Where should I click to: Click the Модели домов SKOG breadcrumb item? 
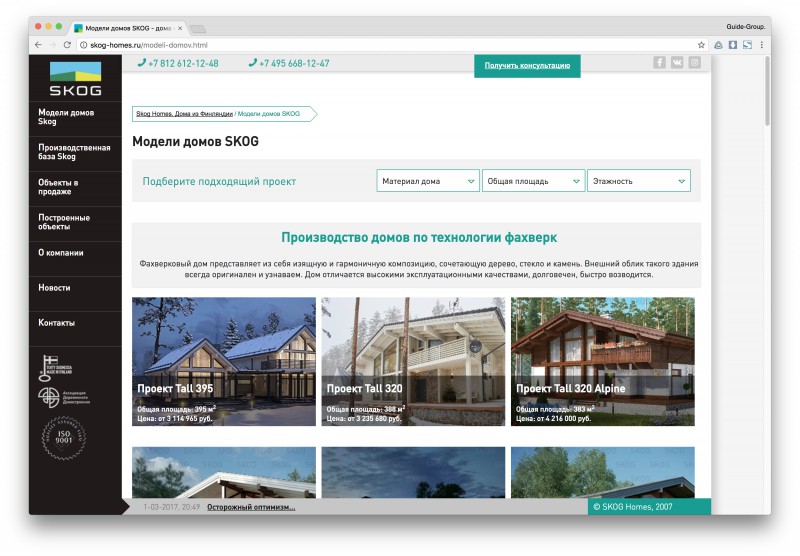[x=269, y=114]
